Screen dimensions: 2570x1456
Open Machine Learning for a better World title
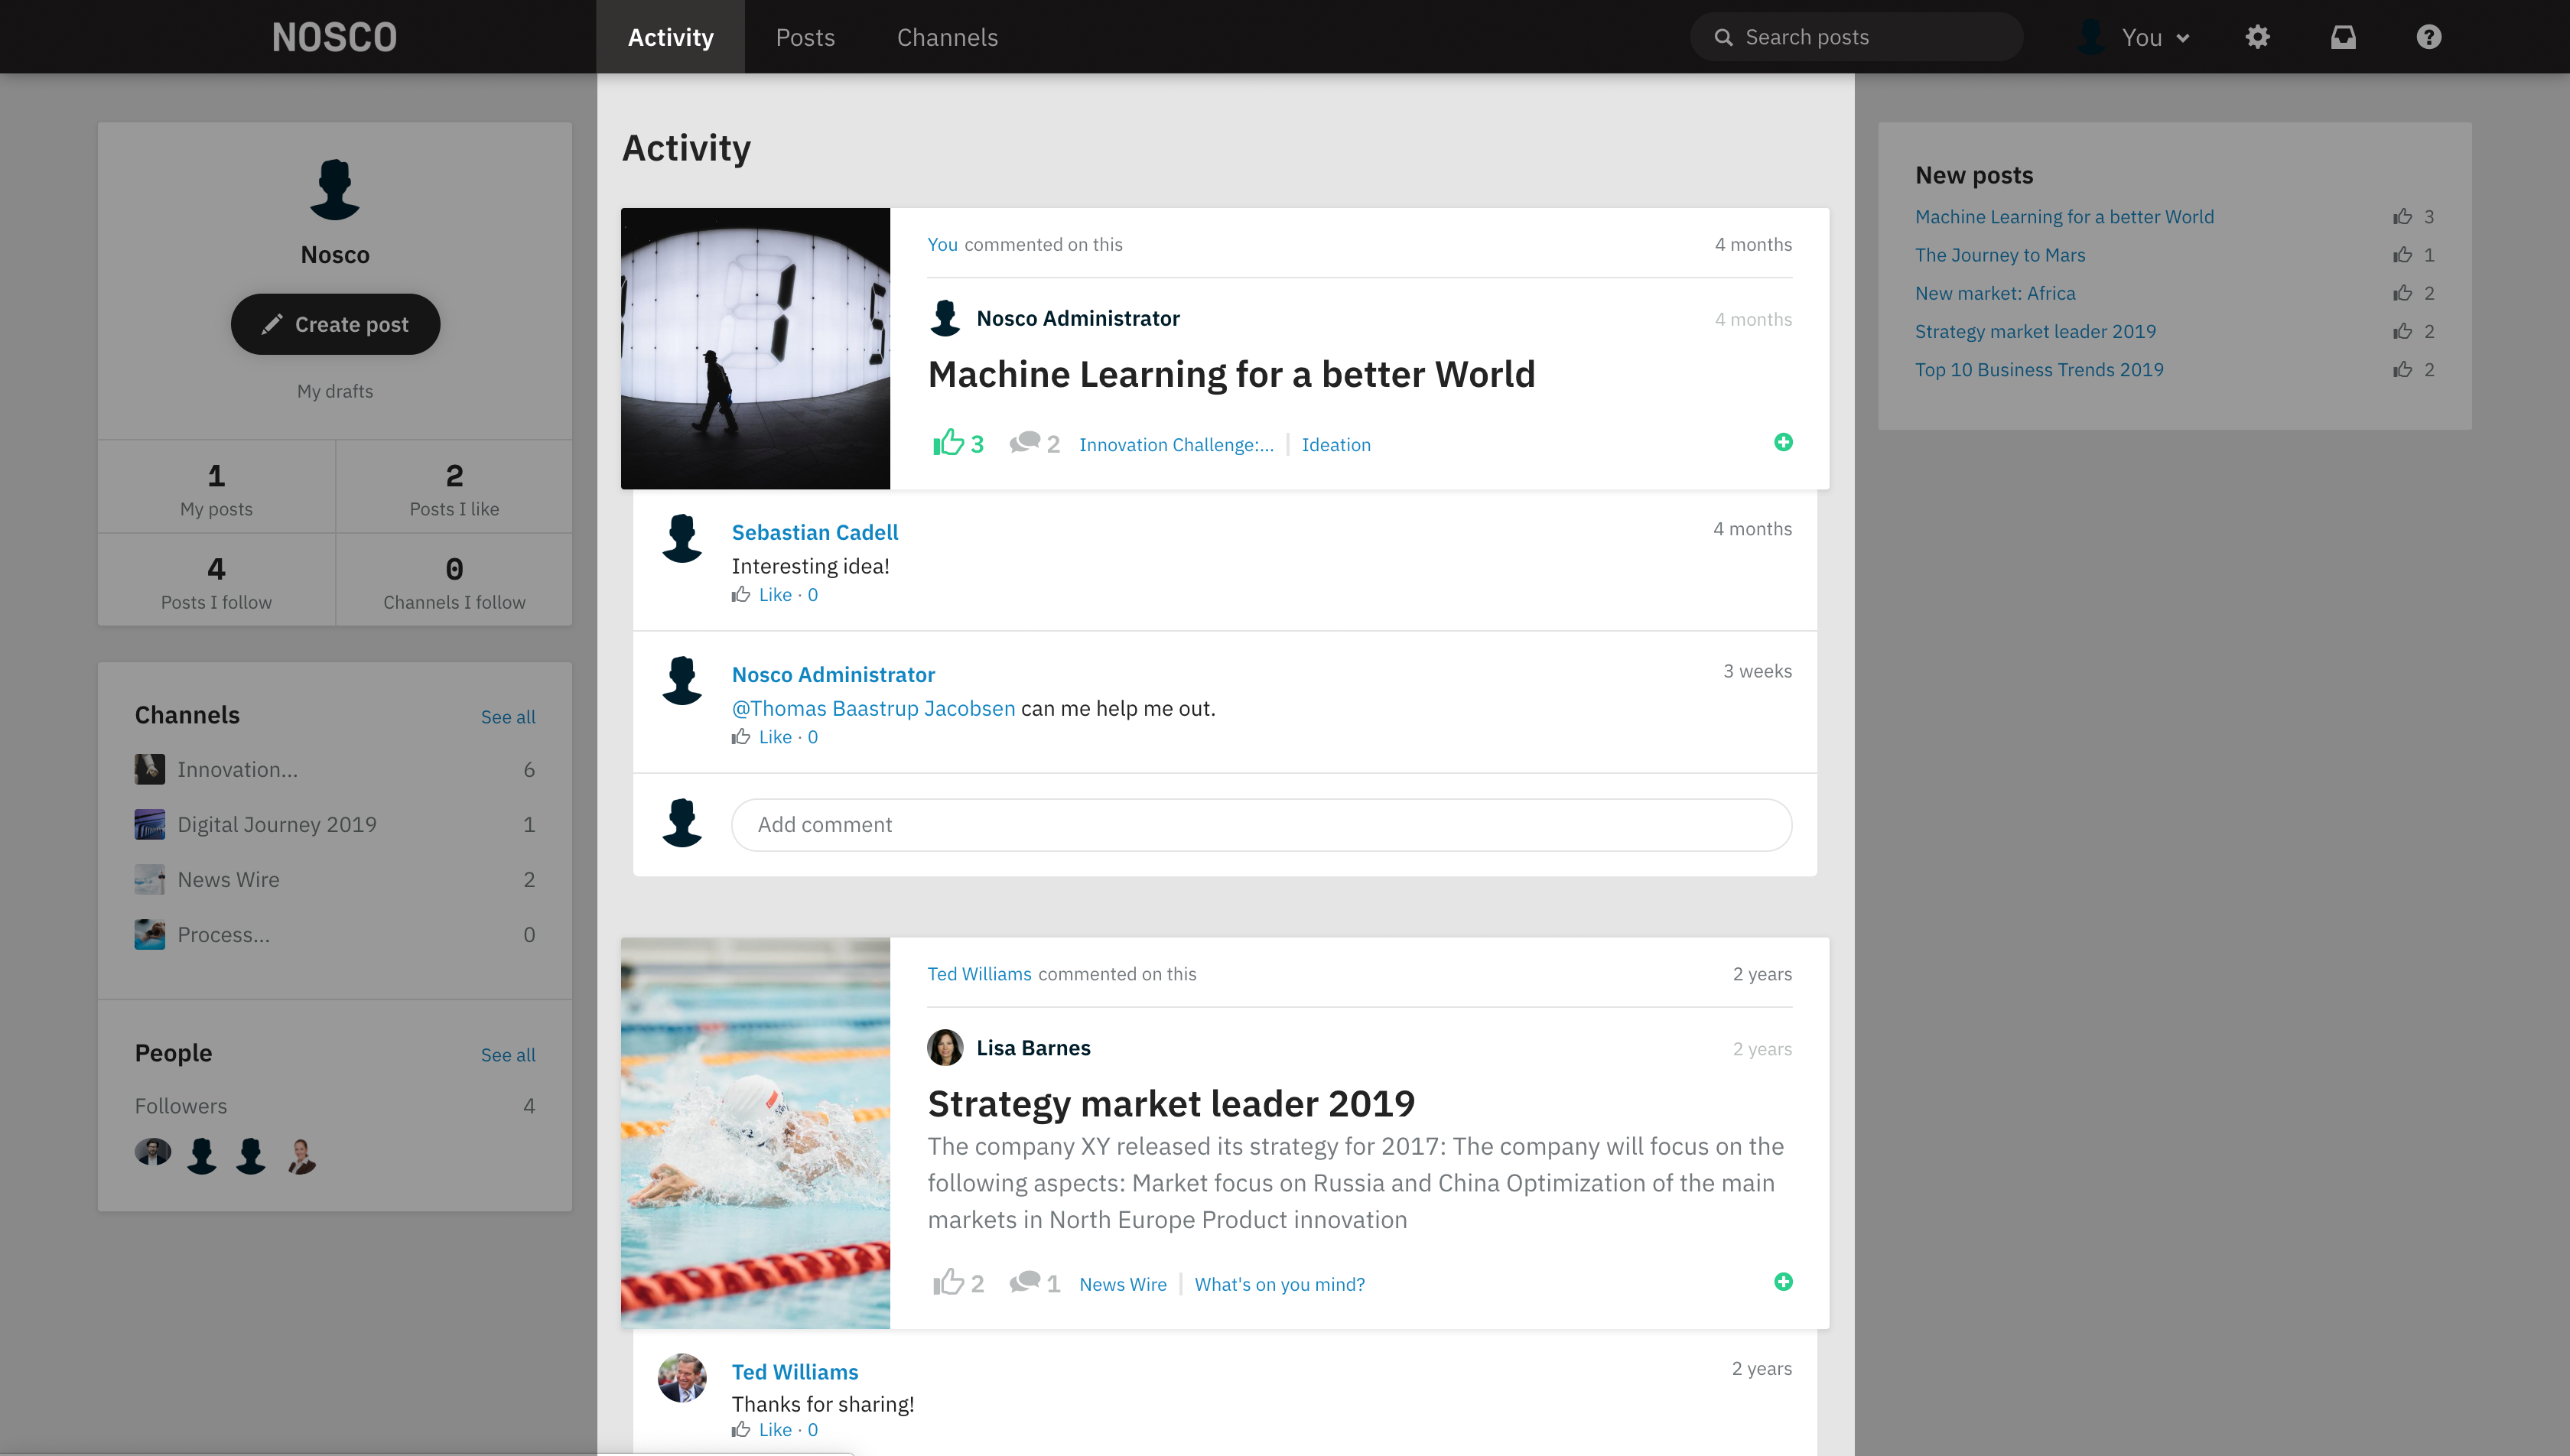pos(1231,374)
